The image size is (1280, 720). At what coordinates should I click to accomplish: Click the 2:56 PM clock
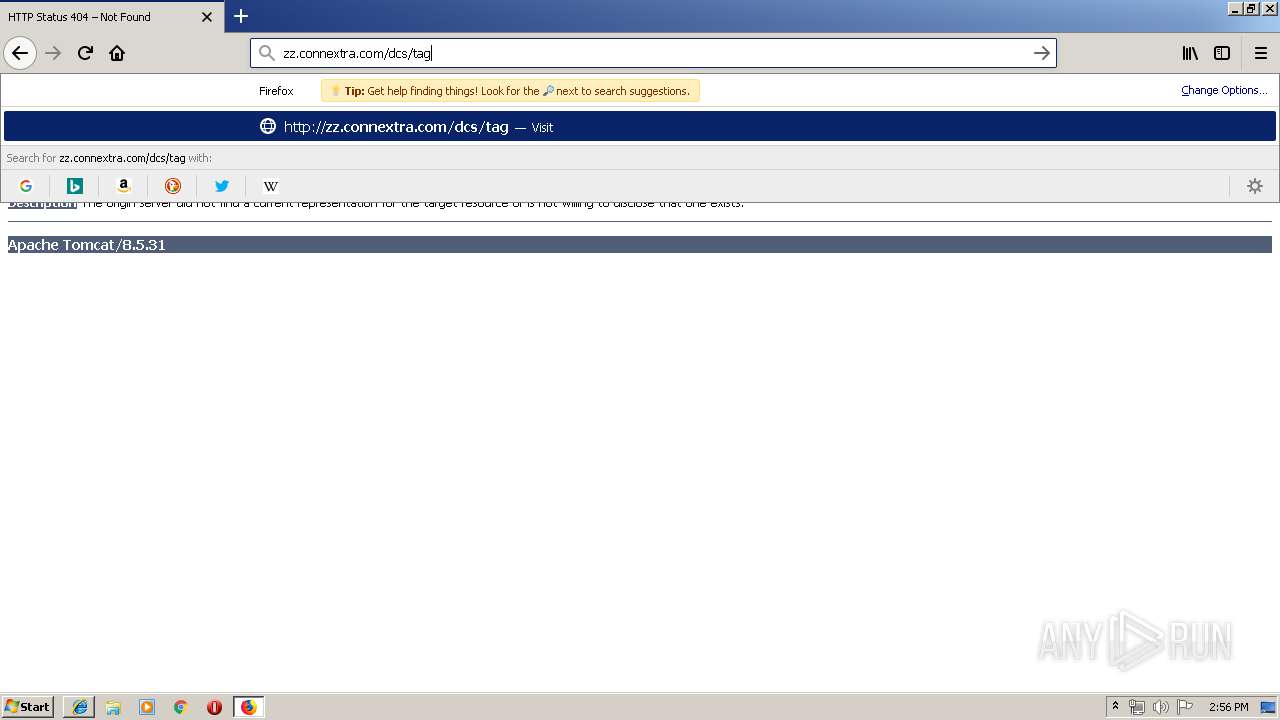pyautogui.click(x=1228, y=707)
